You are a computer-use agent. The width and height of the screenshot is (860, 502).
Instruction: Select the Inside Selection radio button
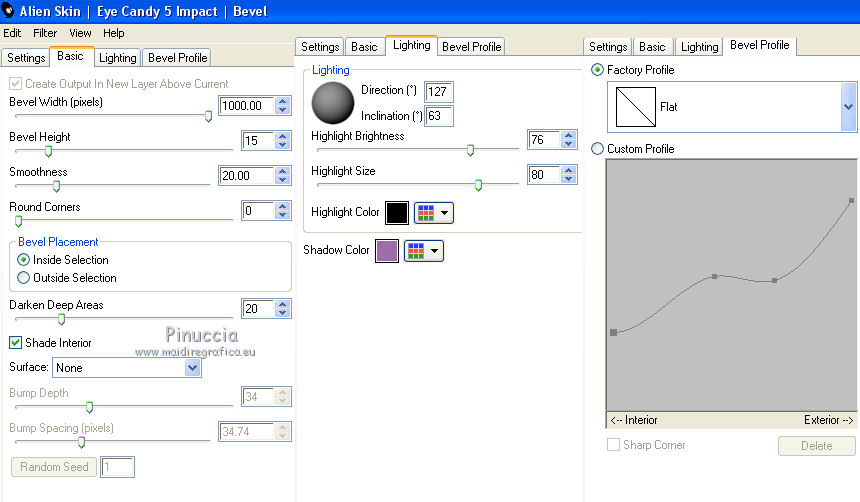[23, 260]
